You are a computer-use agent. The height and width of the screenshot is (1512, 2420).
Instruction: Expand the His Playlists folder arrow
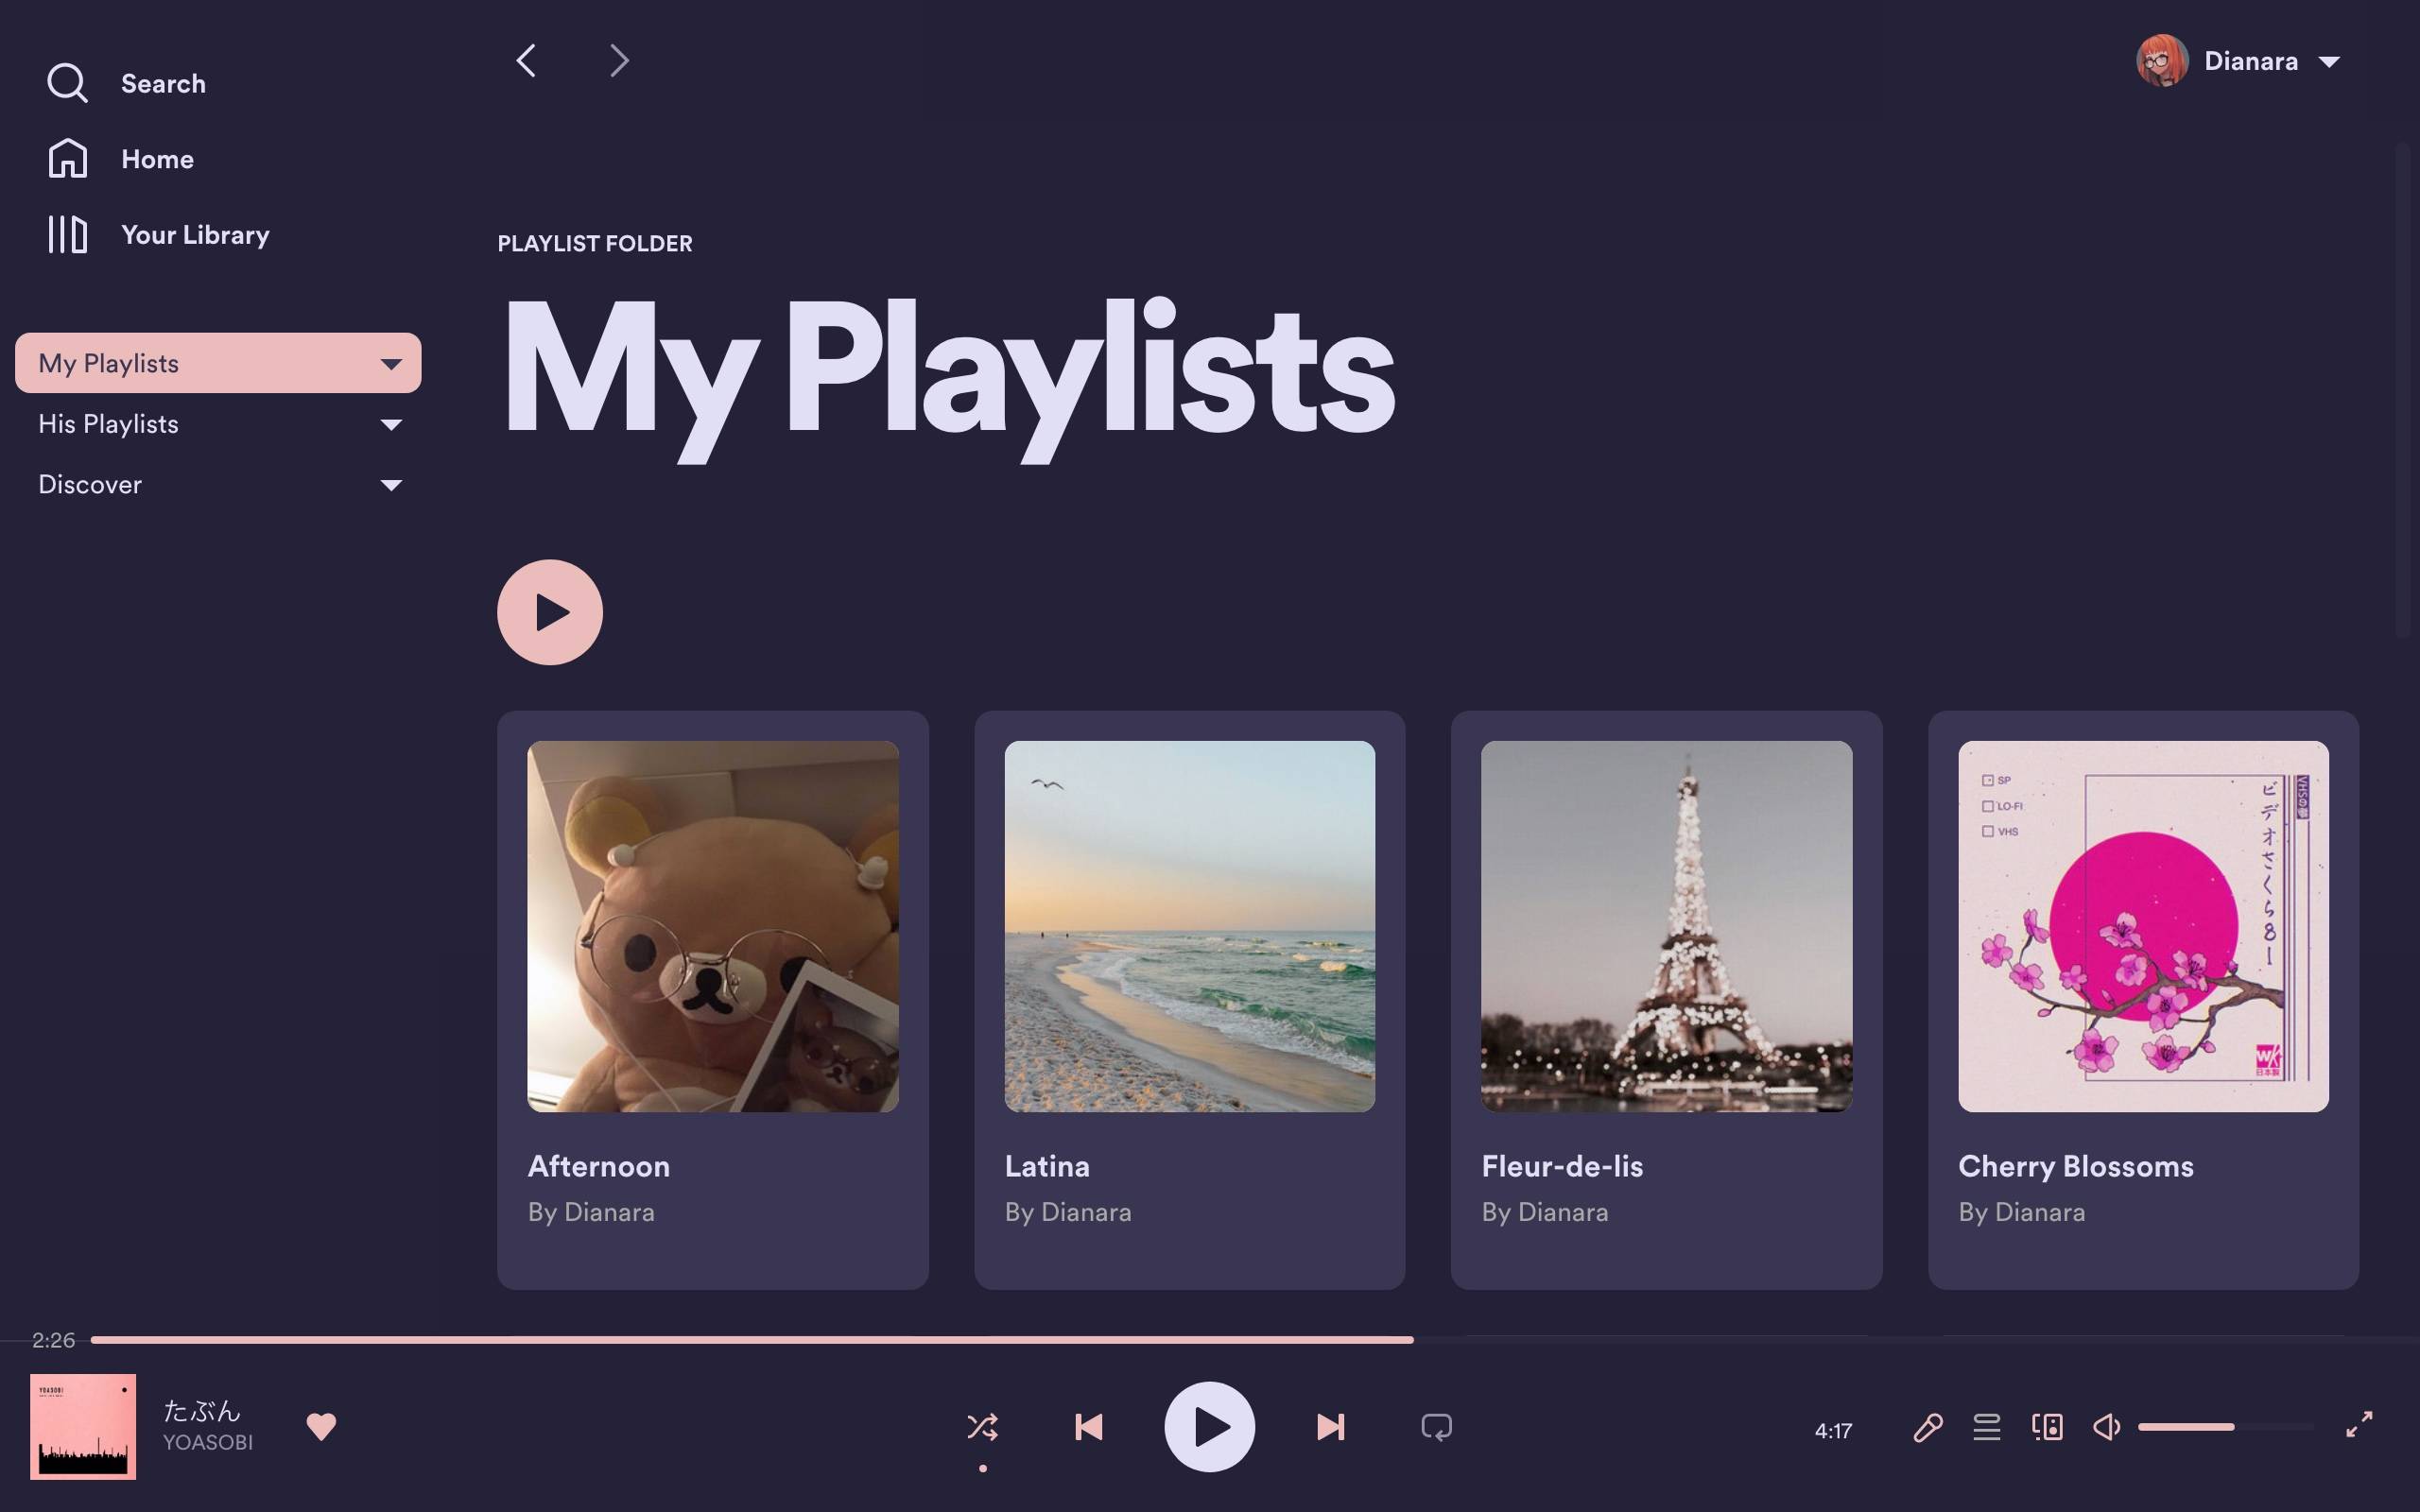click(391, 425)
